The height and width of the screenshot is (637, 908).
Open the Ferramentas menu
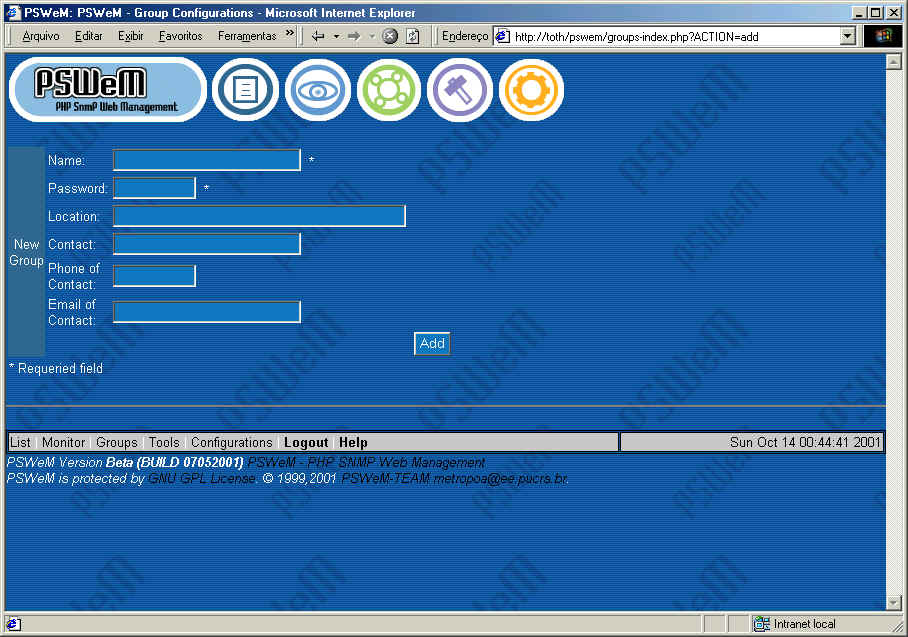(247, 36)
